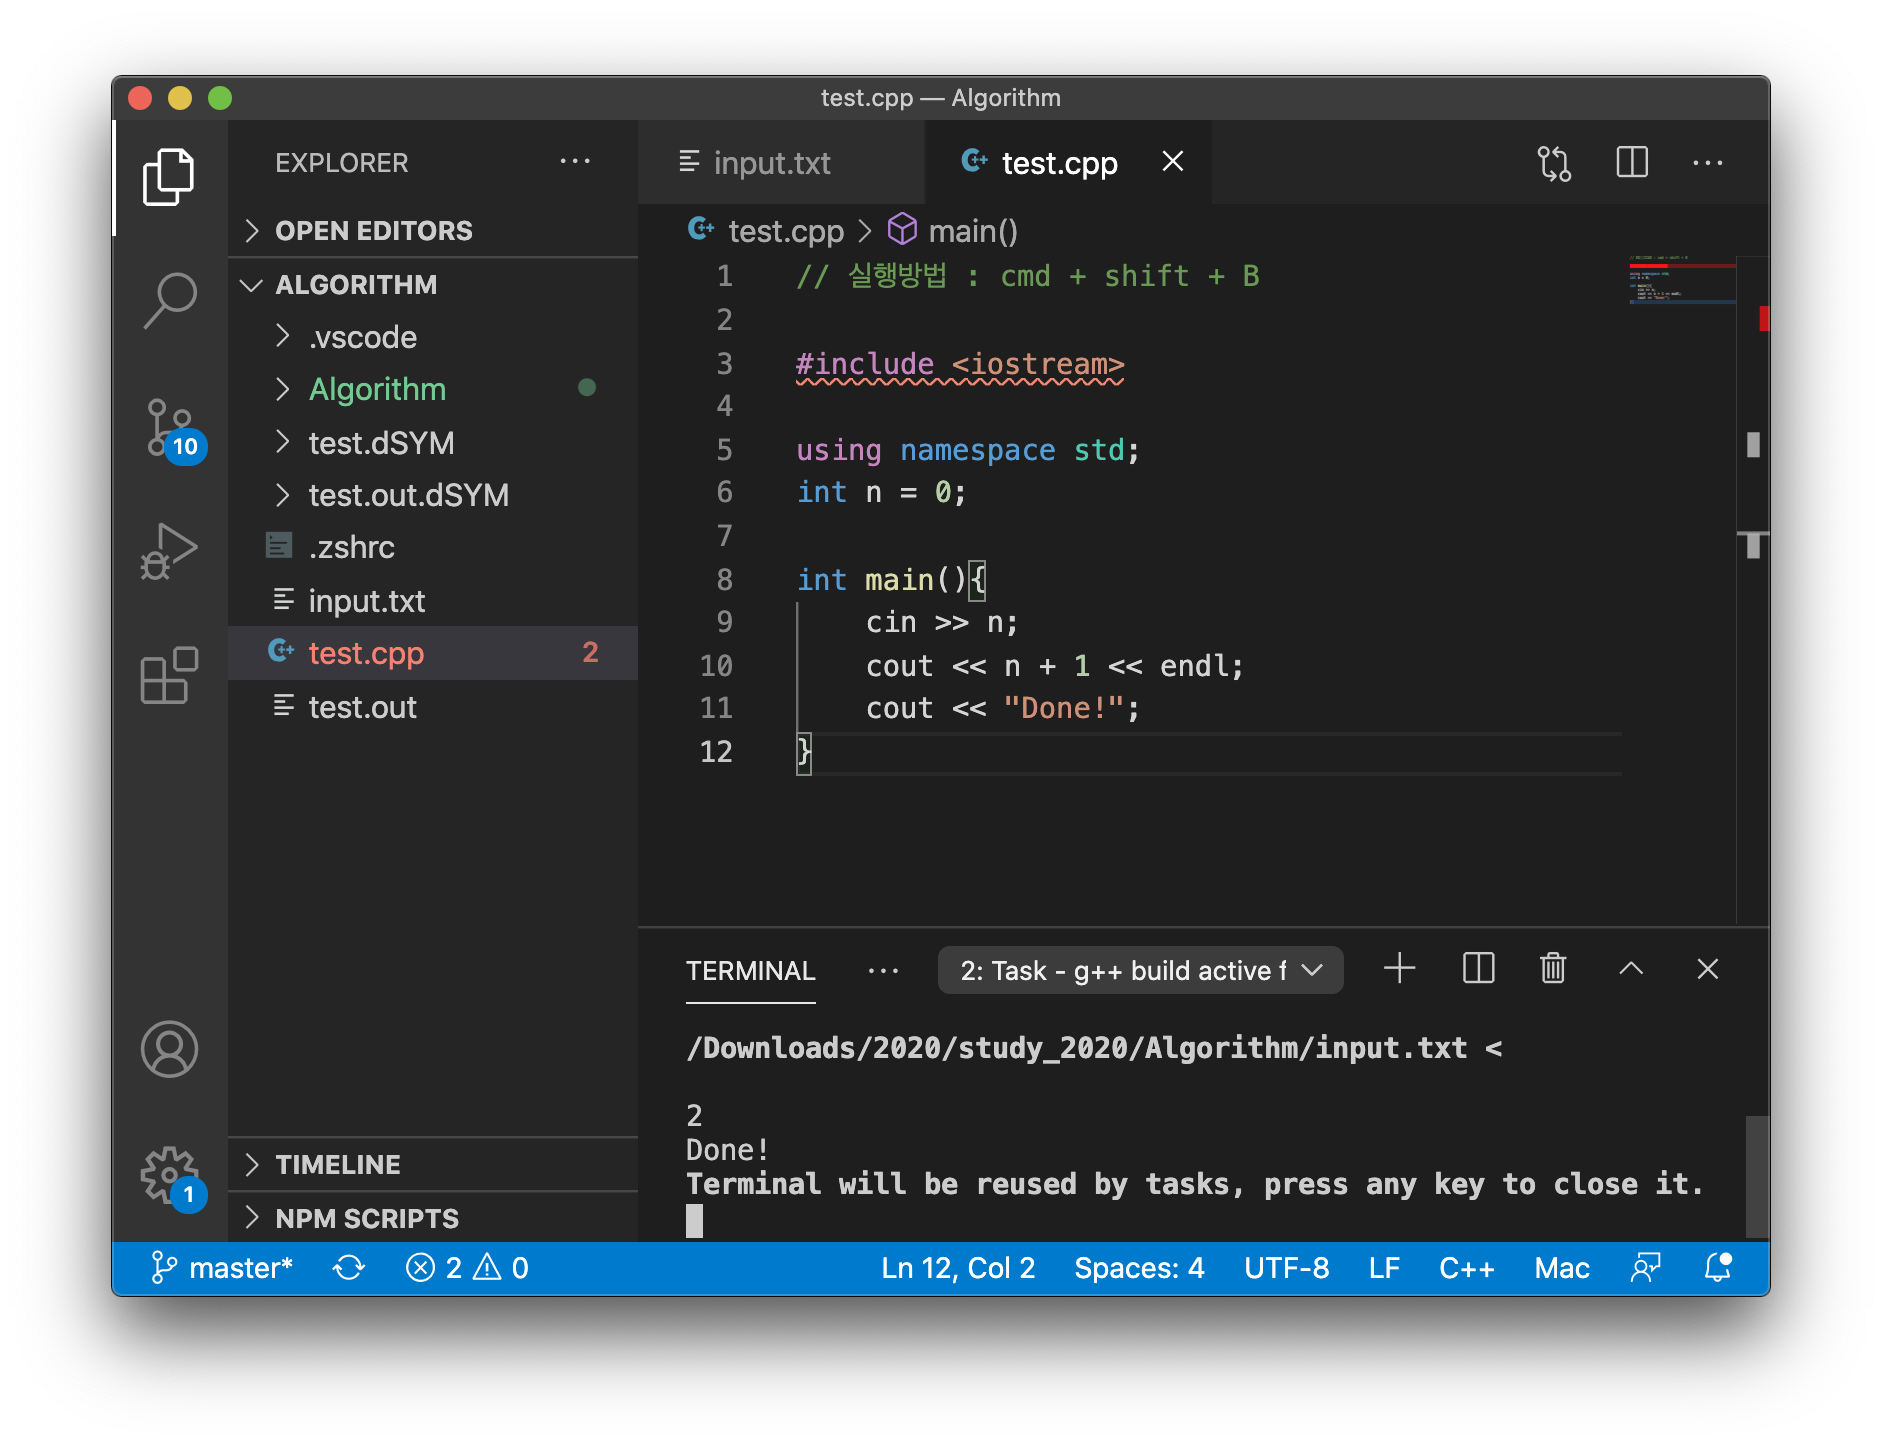Click master* branch in status bar
This screenshot has height=1444, width=1882.
click(x=222, y=1267)
